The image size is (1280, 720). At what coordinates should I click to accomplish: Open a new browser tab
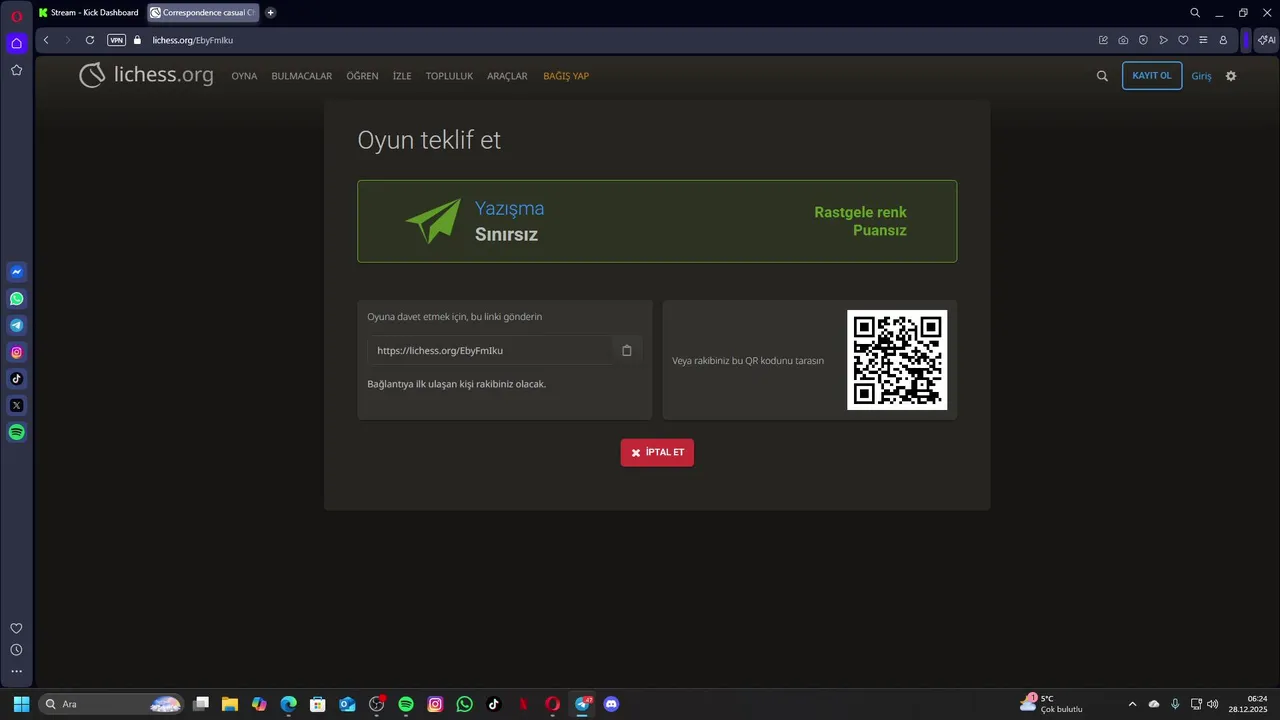pos(270,13)
